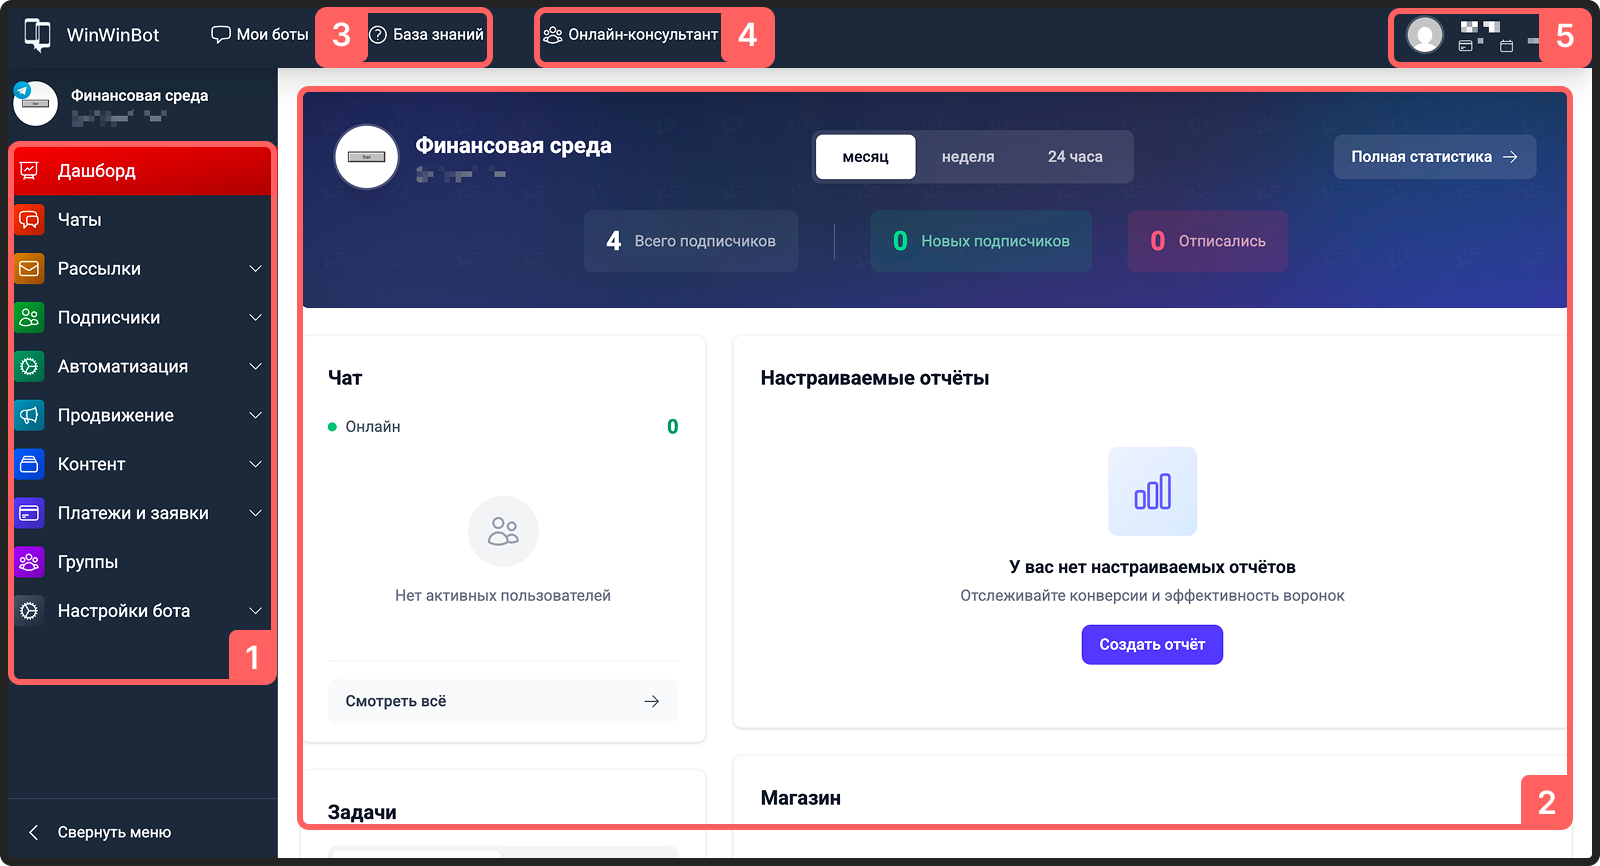The width and height of the screenshot is (1600, 866).
Task: Click the orange Mailings envelope icon
Action: 30,269
